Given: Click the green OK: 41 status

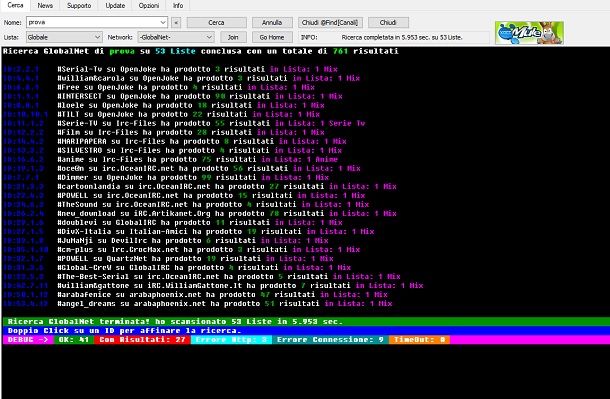Looking at the screenshot, I should (x=74, y=340).
